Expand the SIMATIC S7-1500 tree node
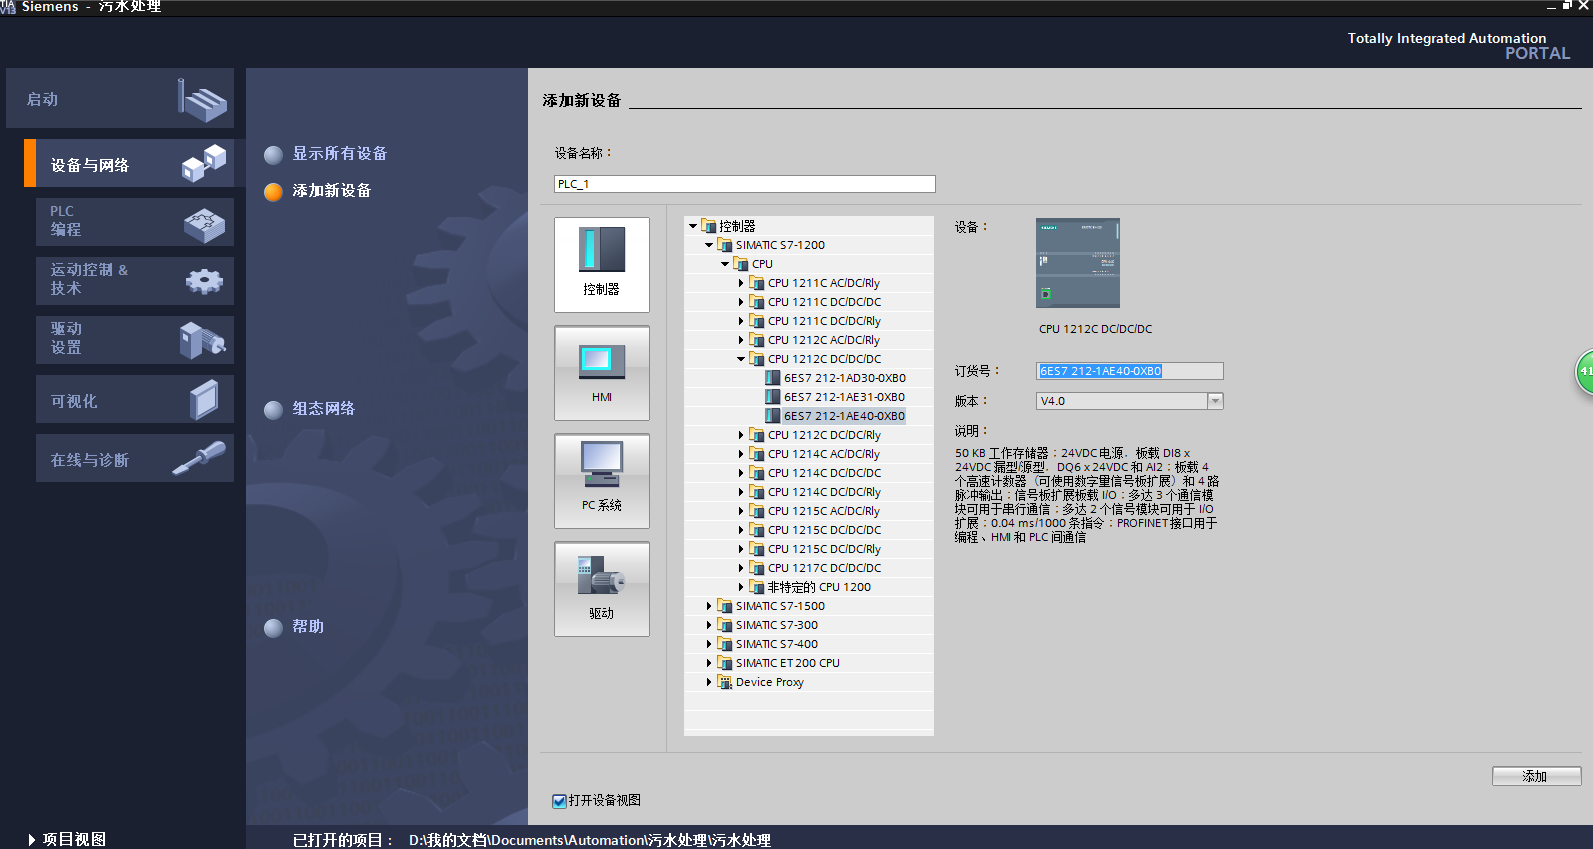This screenshot has width=1593, height=849. 709,606
